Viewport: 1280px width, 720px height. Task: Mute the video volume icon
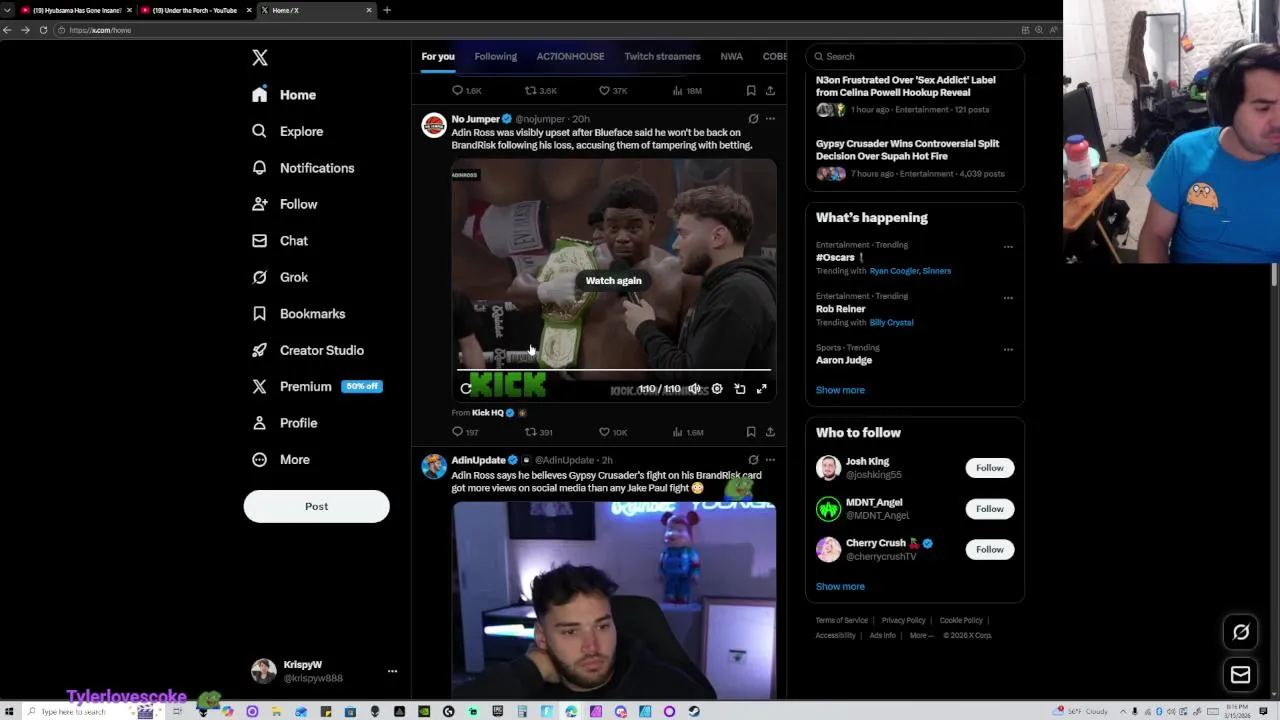tap(694, 389)
